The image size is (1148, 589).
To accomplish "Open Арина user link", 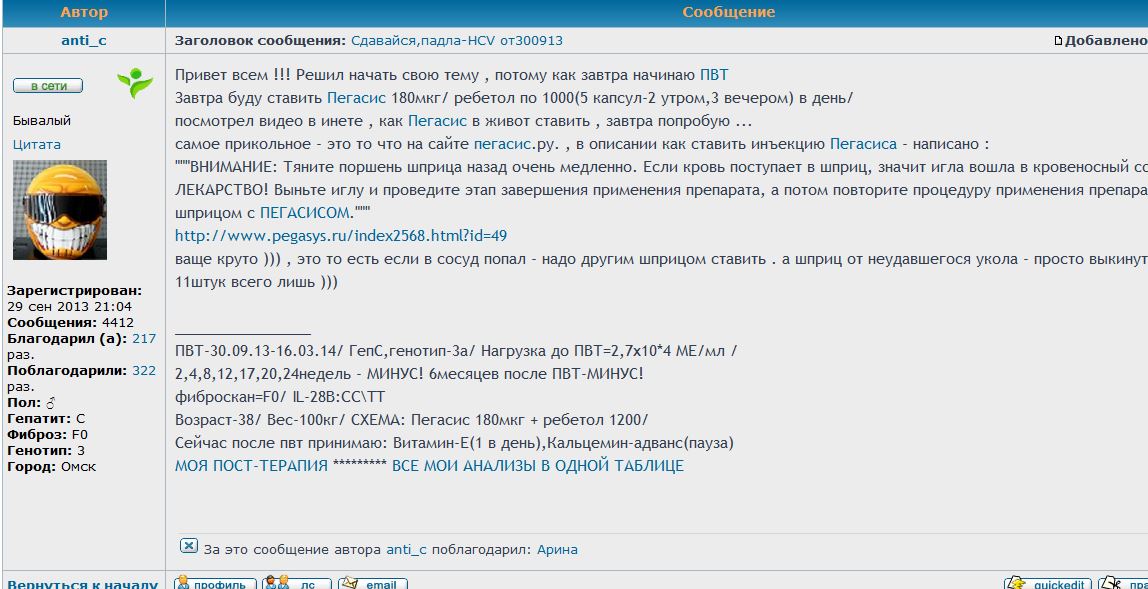I will (557, 549).
